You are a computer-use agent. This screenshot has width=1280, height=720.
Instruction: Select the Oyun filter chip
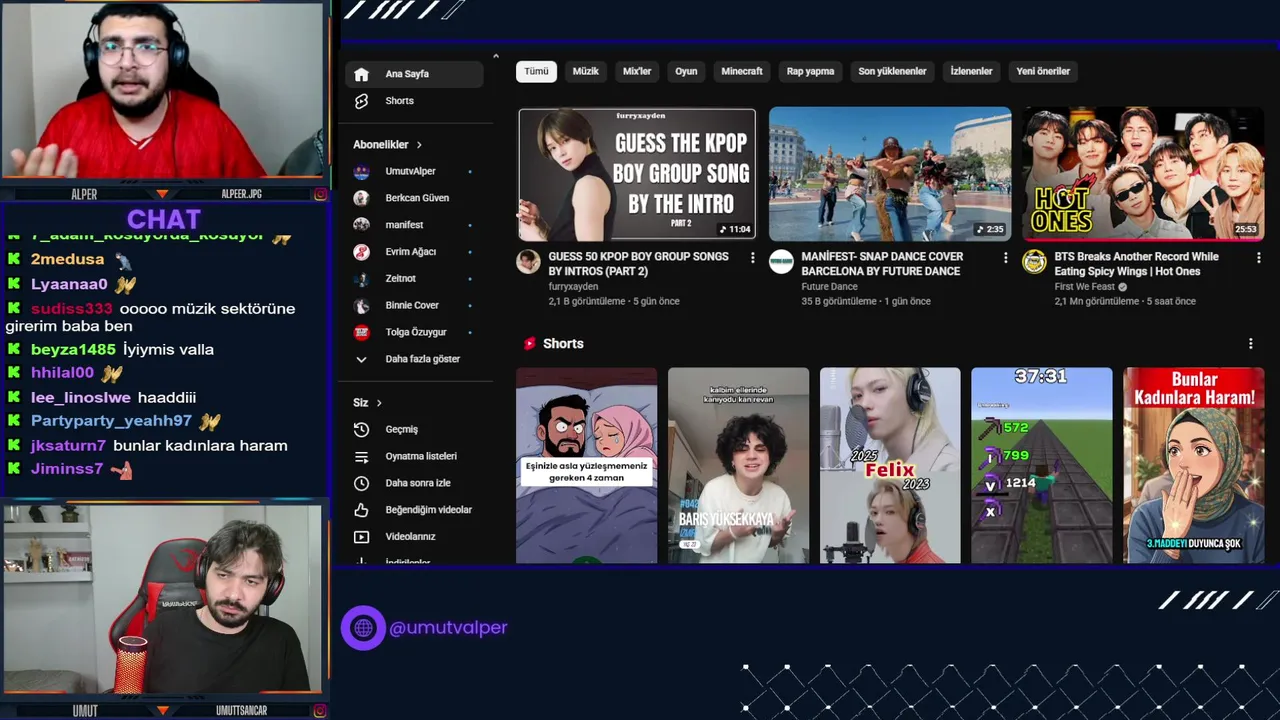(686, 72)
